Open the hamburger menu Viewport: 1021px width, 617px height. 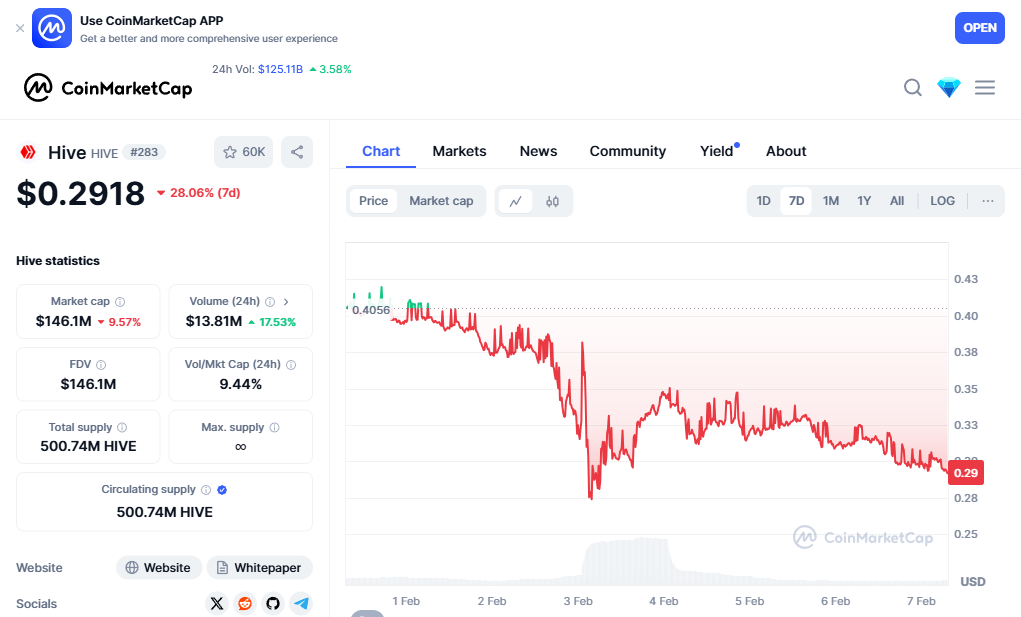(x=985, y=88)
